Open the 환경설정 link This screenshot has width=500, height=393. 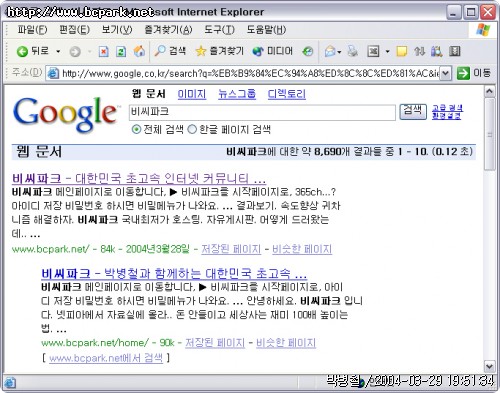(446, 116)
